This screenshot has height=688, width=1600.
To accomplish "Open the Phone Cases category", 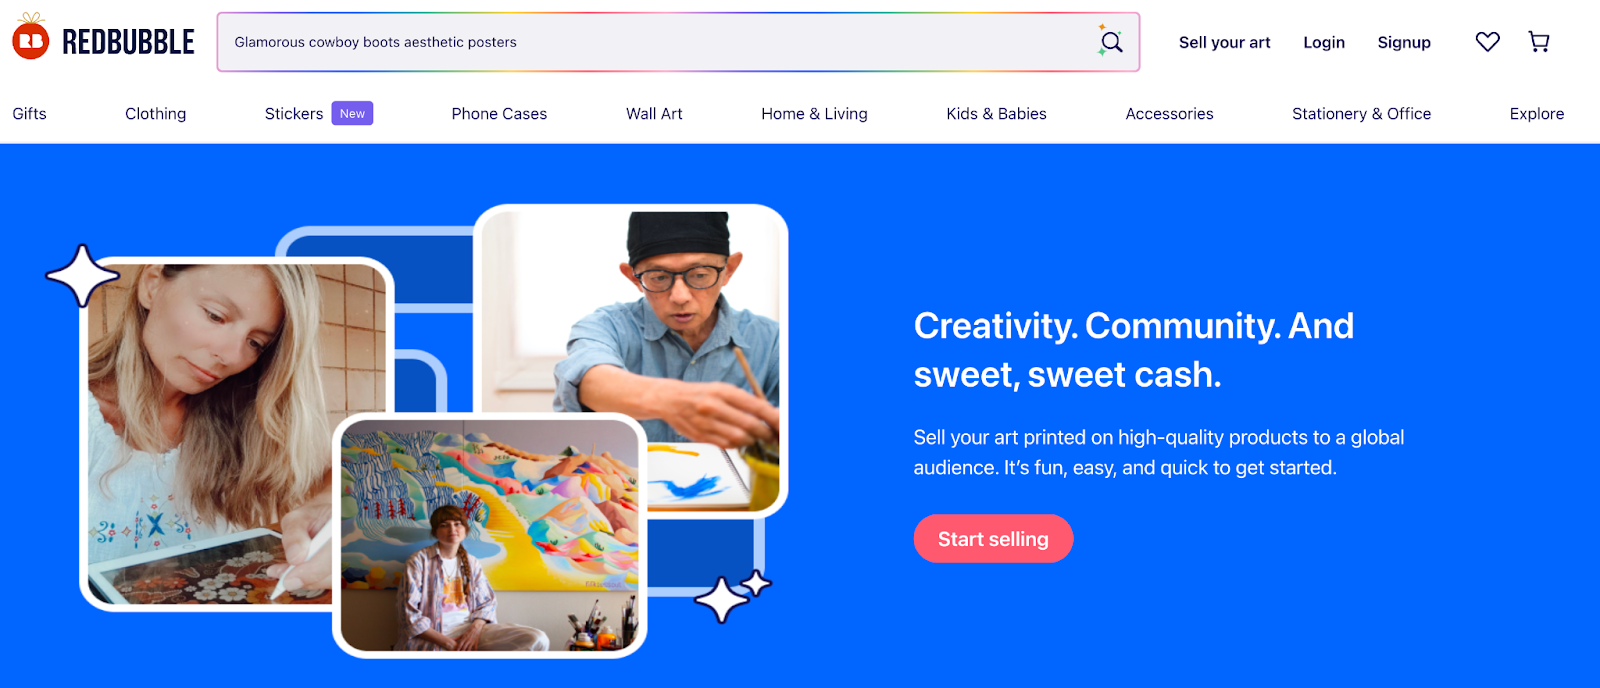I will pyautogui.click(x=499, y=114).
